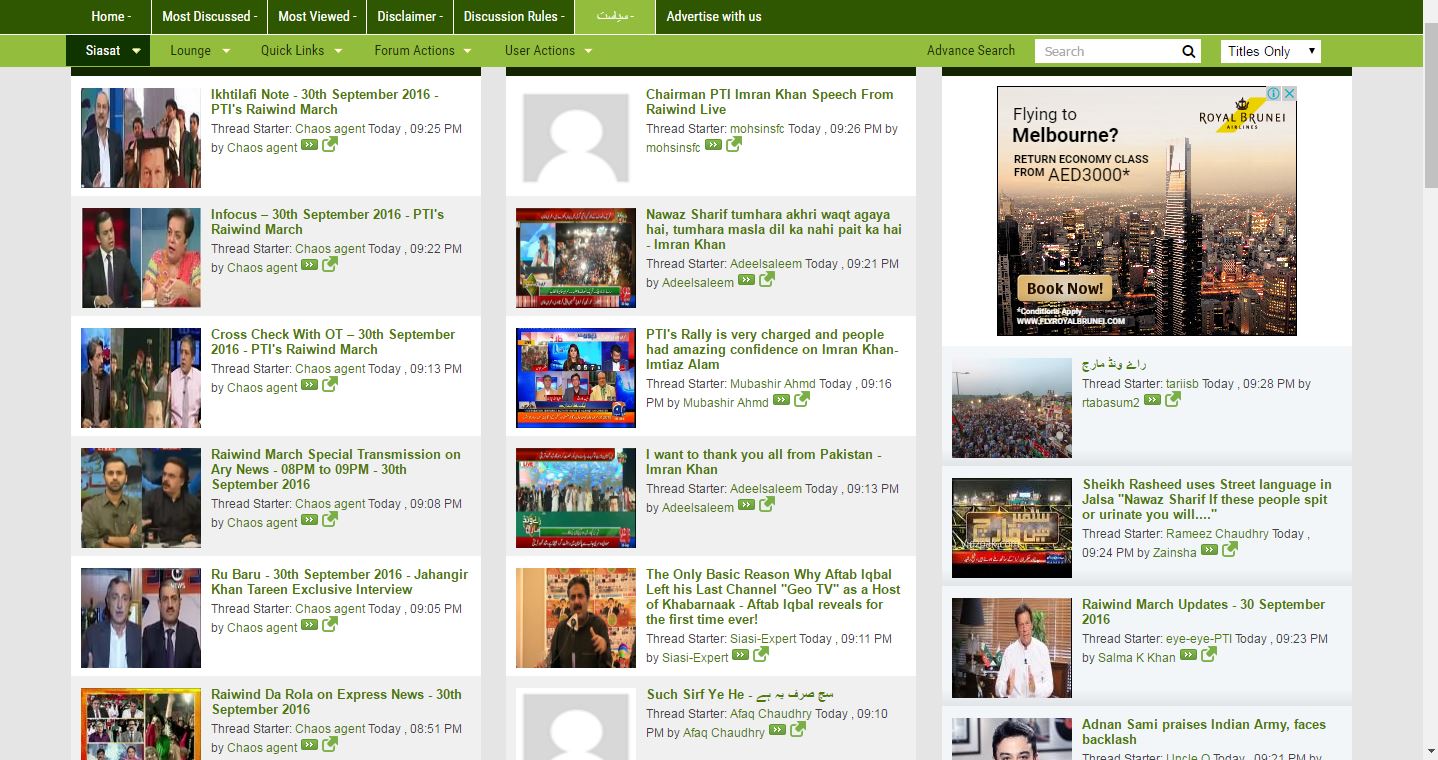Open Ru Baru thread new-window icon

pyautogui.click(x=329, y=624)
